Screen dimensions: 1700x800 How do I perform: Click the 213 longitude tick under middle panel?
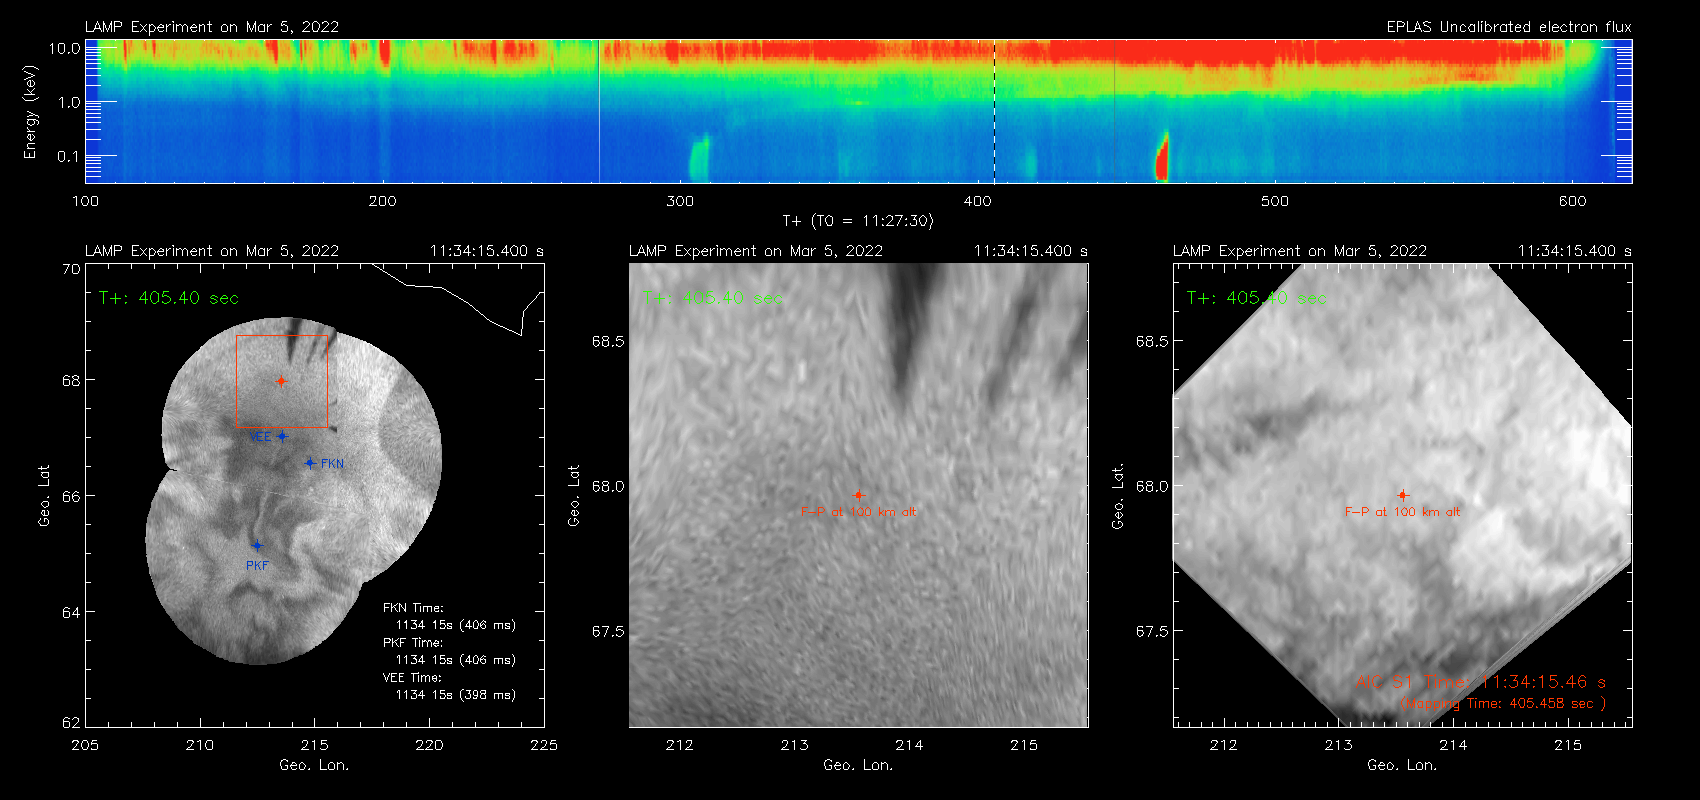(x=795, y=745)
